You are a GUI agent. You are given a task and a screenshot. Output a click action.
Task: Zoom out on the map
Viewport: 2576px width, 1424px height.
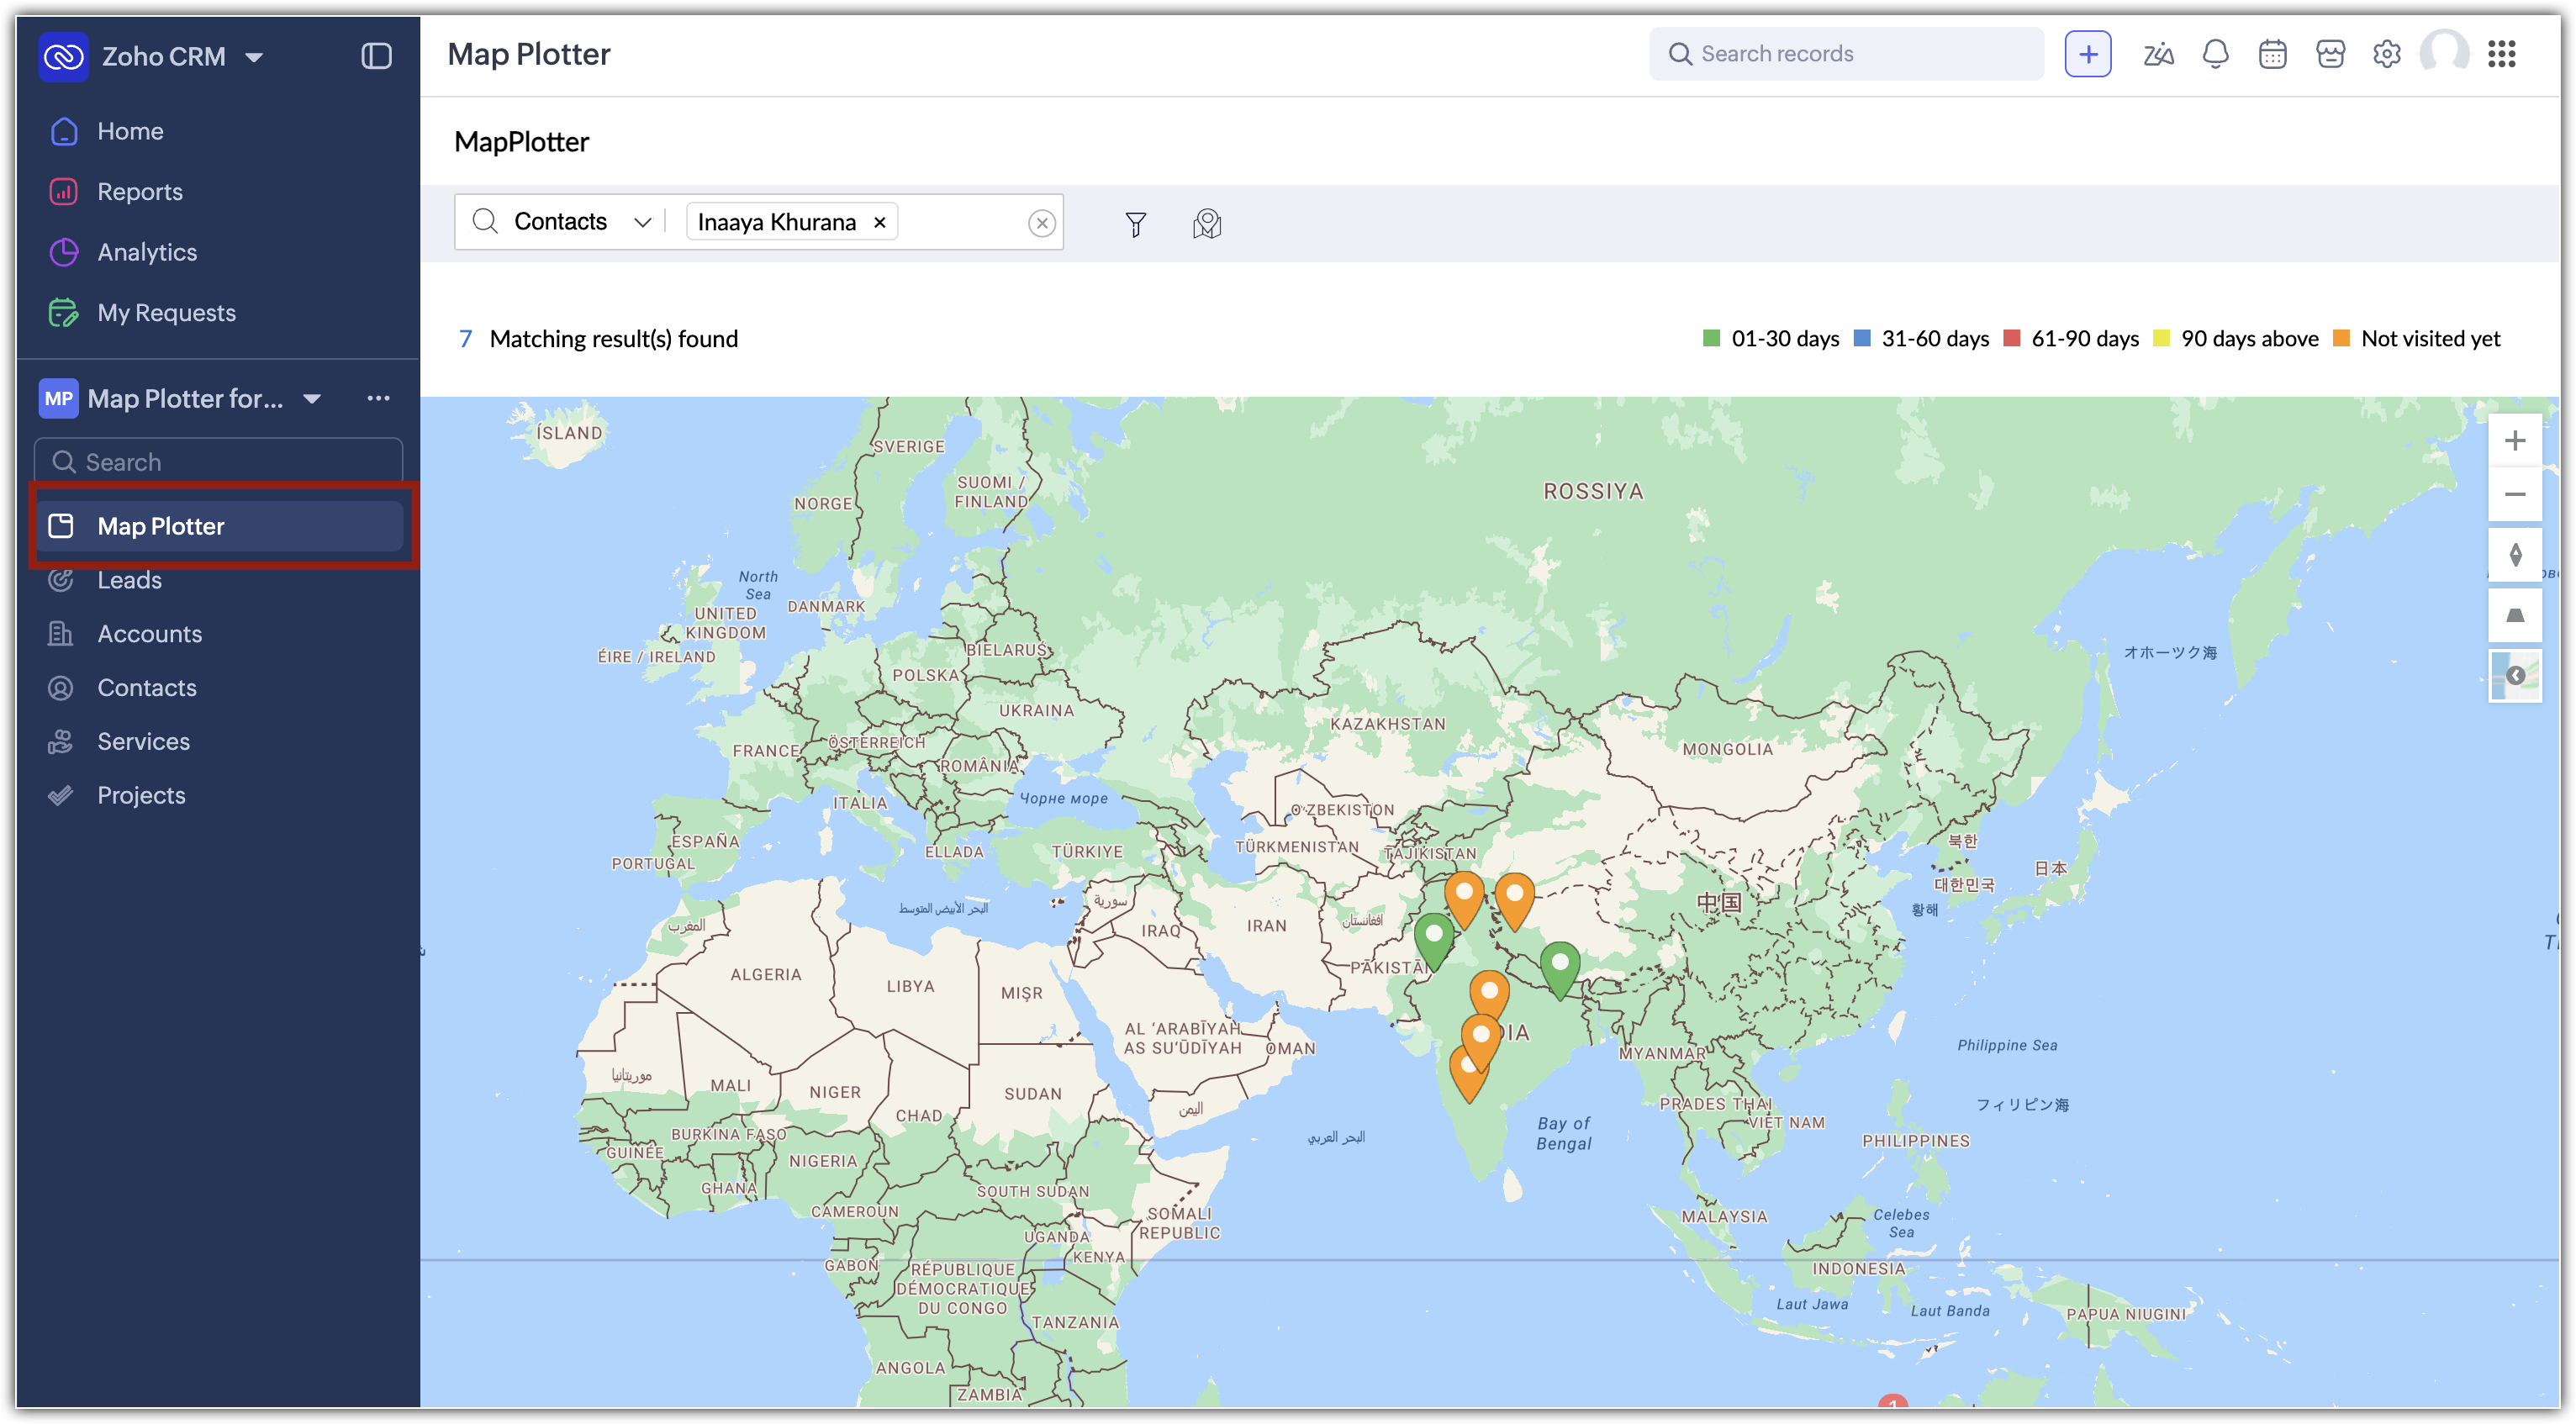pyautogui.click(x=2515, y=495)
